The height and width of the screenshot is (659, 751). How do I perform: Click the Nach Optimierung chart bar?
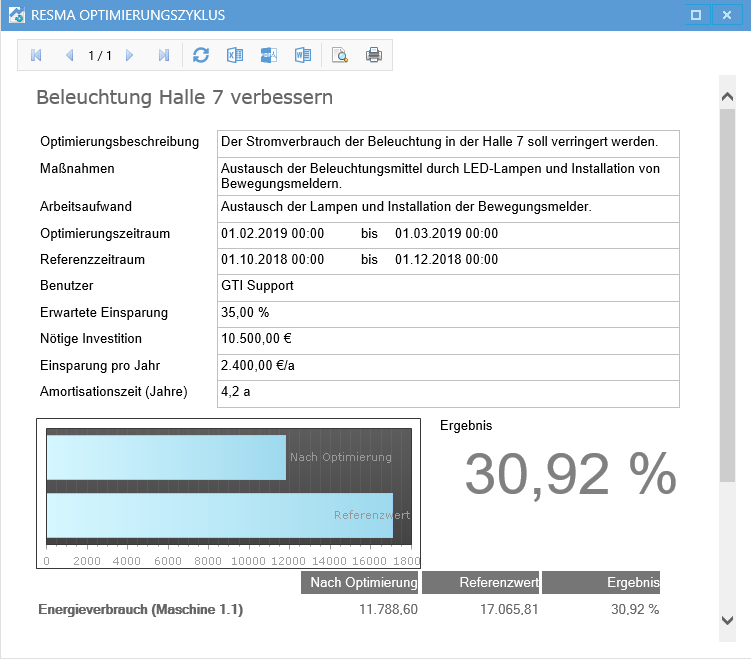tap(166, 457)
